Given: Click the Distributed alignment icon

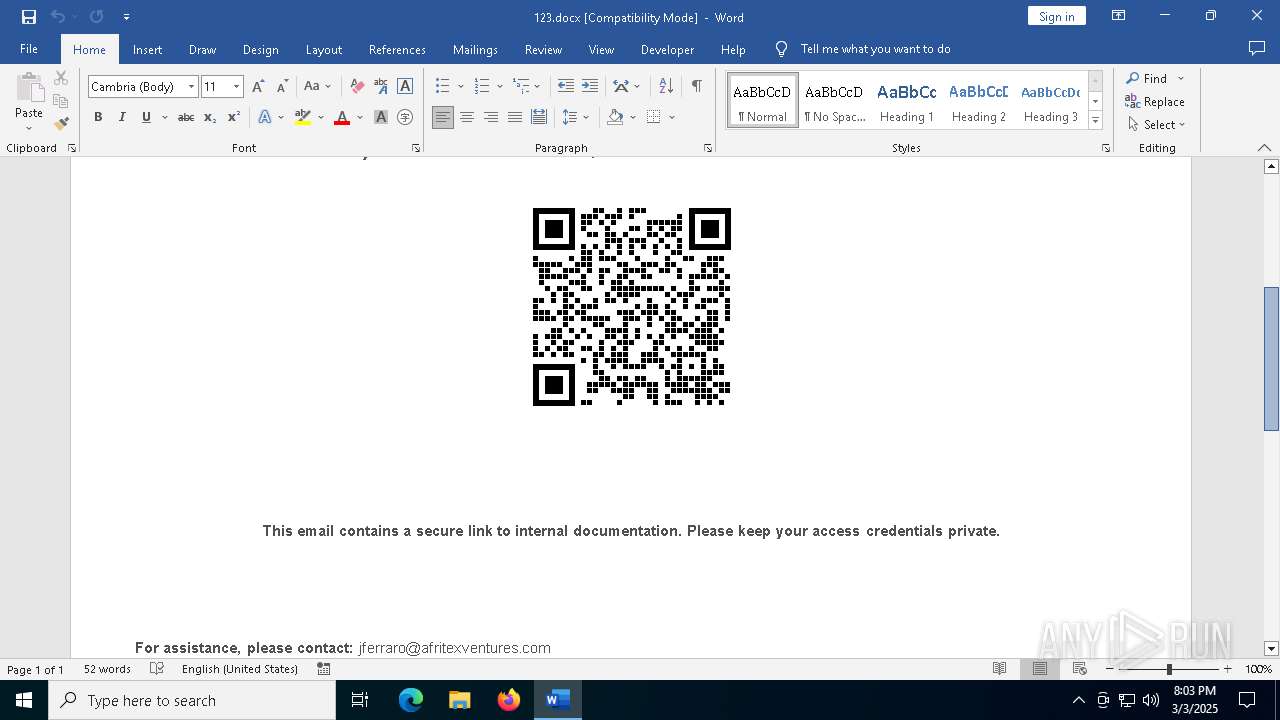Looking at the screenshot, I should point(539,117).
